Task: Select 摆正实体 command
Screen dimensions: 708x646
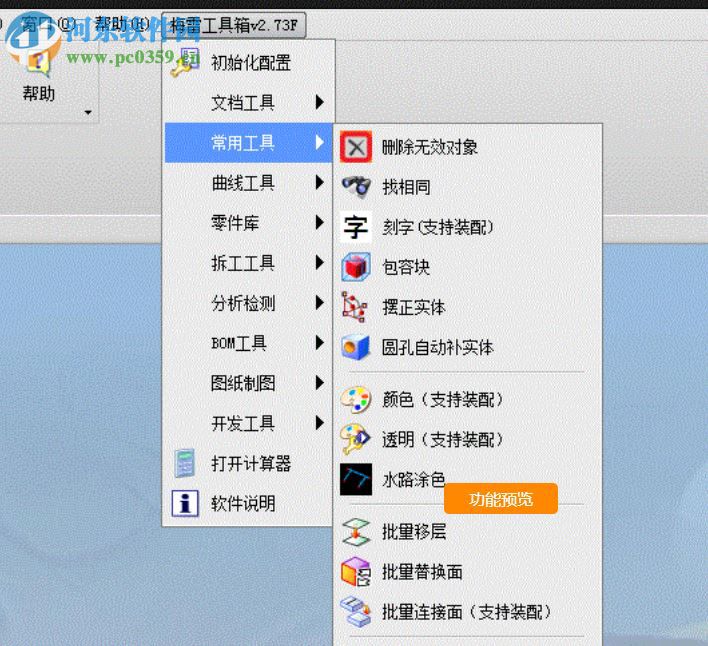Action: (x=468, y=307)
